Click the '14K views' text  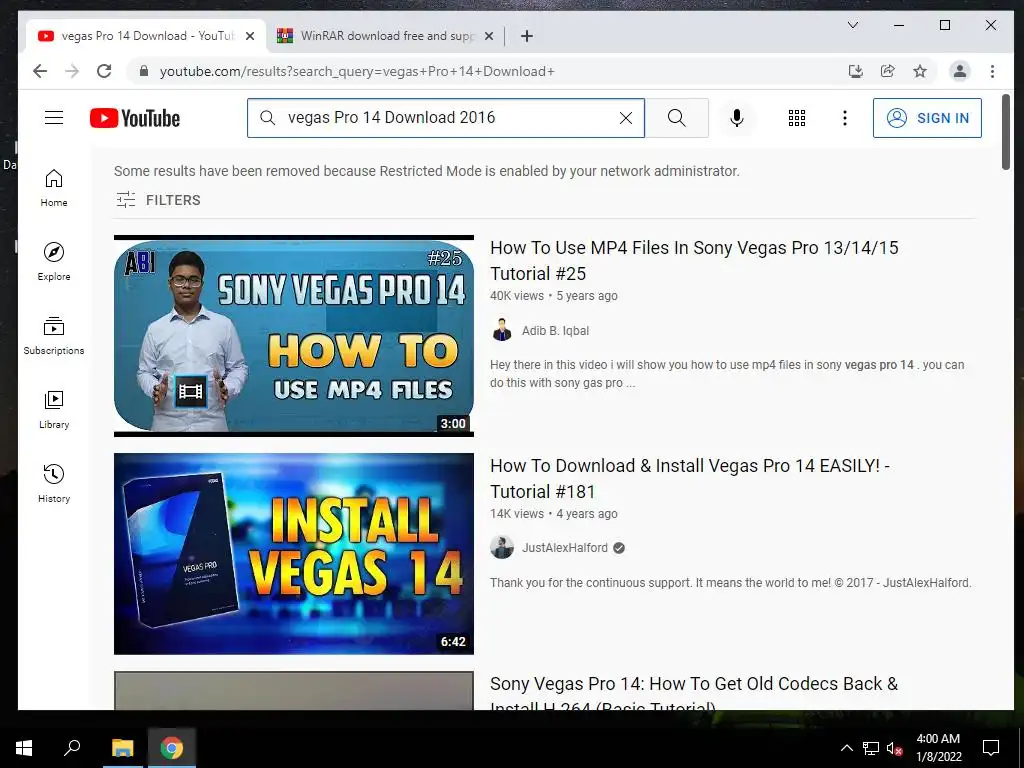pos(517,514)
